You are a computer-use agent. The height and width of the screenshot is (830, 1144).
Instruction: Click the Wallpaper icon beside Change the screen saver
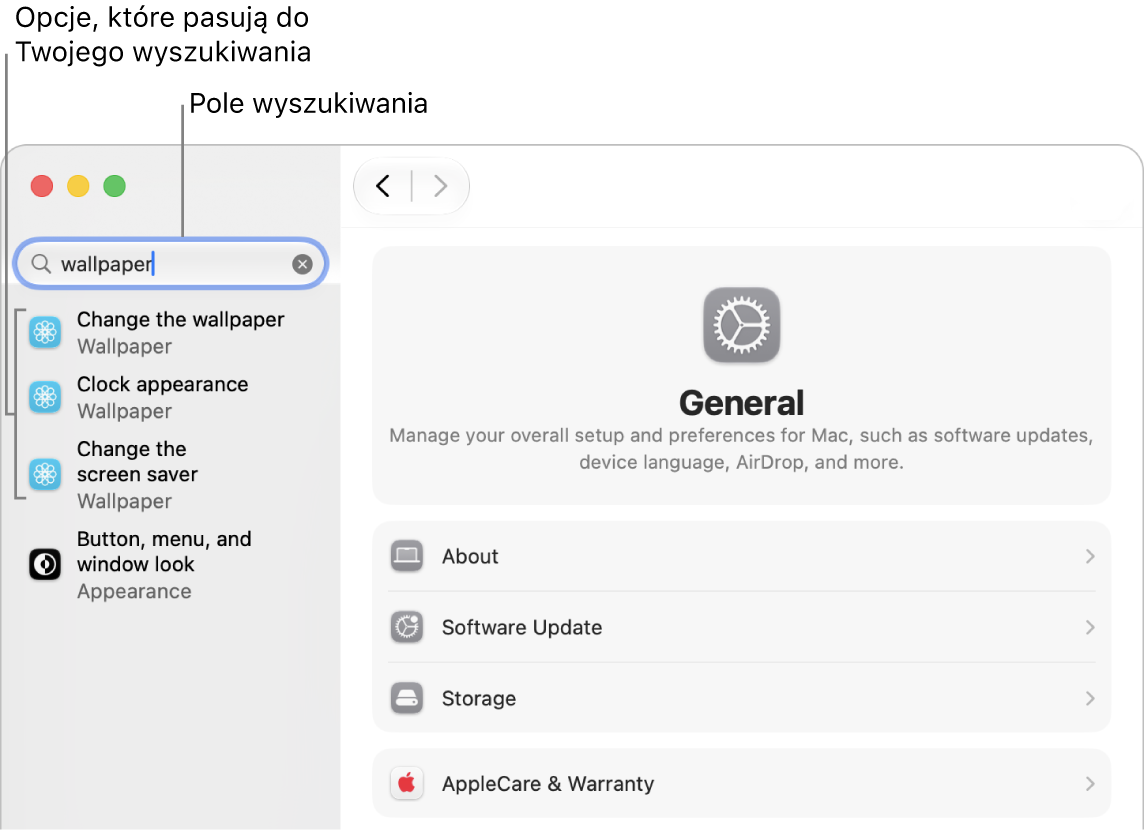point(45,474)
